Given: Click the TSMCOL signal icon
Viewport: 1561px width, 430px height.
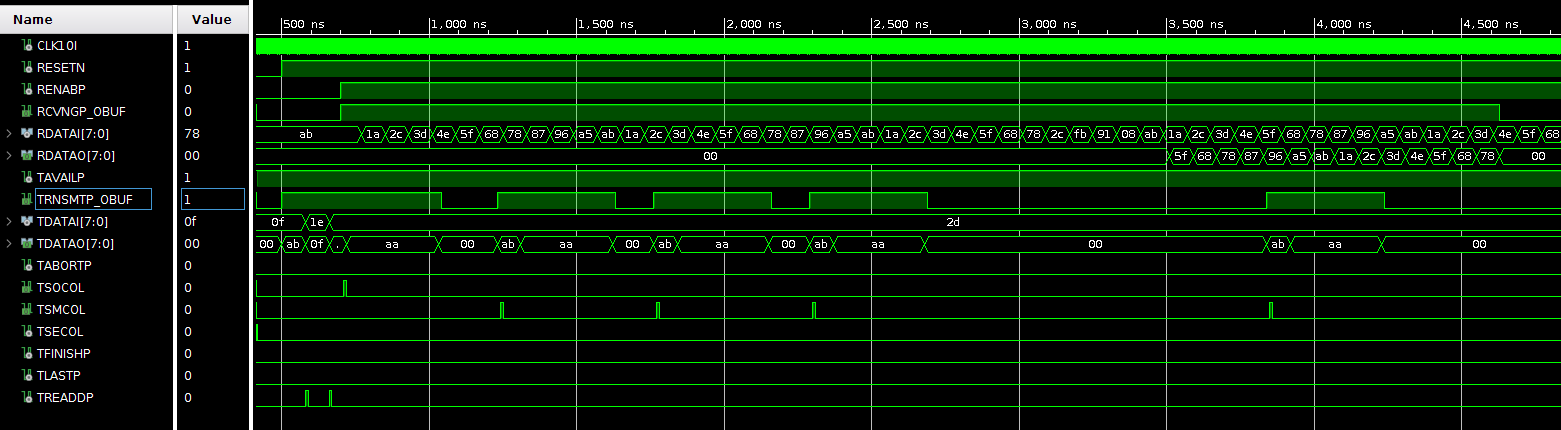Looking at the screenshot, I should tap(27, 310).
